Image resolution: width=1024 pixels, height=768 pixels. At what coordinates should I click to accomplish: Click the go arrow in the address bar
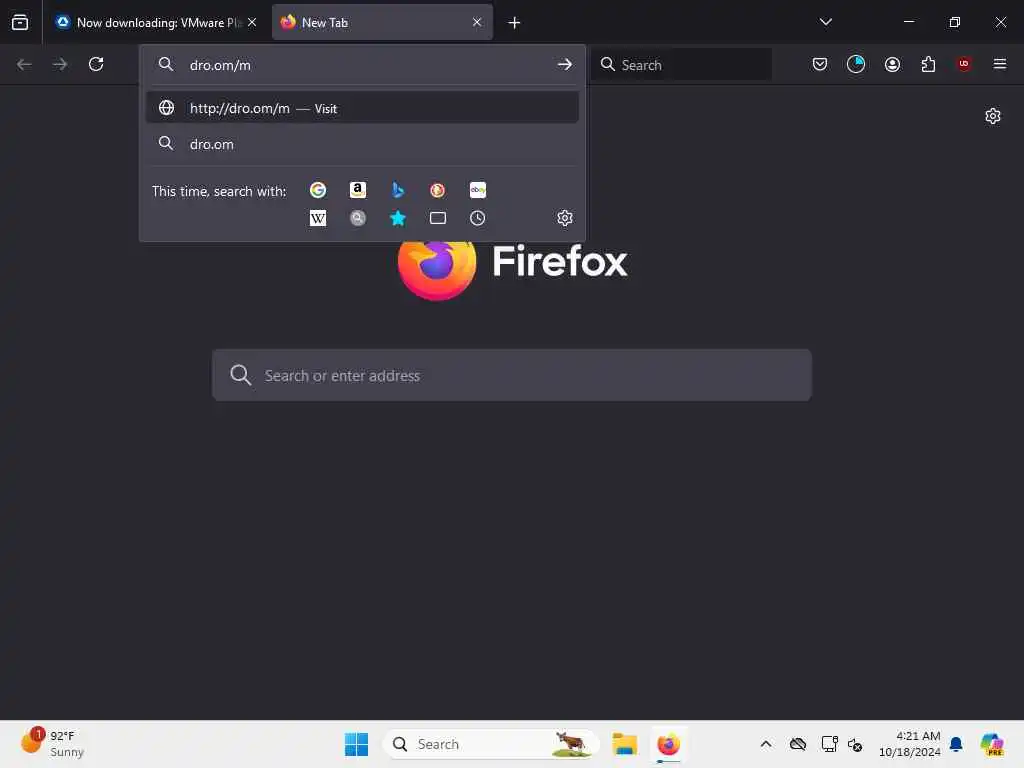click(564, 65)
